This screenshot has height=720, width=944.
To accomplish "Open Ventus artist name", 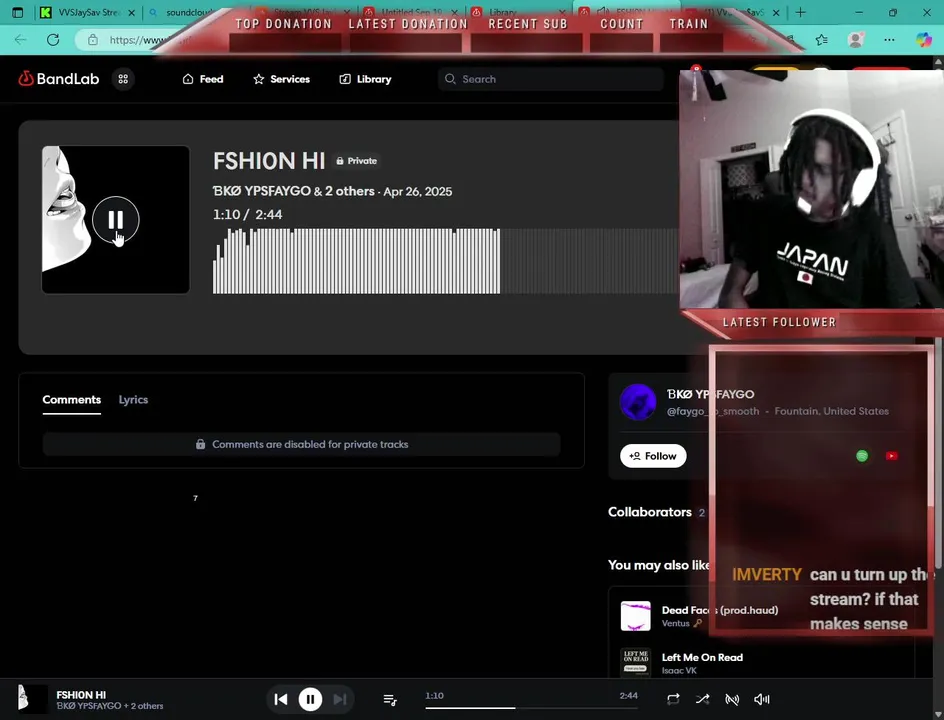I will coord(675,623).
